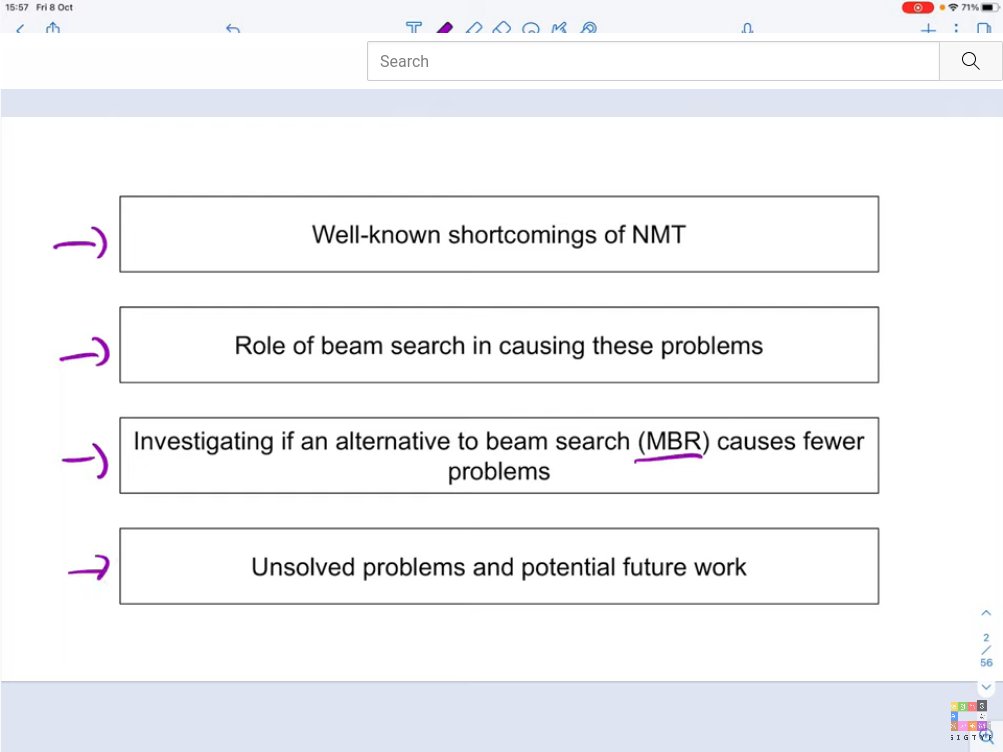Select the pen tool
Screen dimensions: 1003x752
[x=474, y=27]
